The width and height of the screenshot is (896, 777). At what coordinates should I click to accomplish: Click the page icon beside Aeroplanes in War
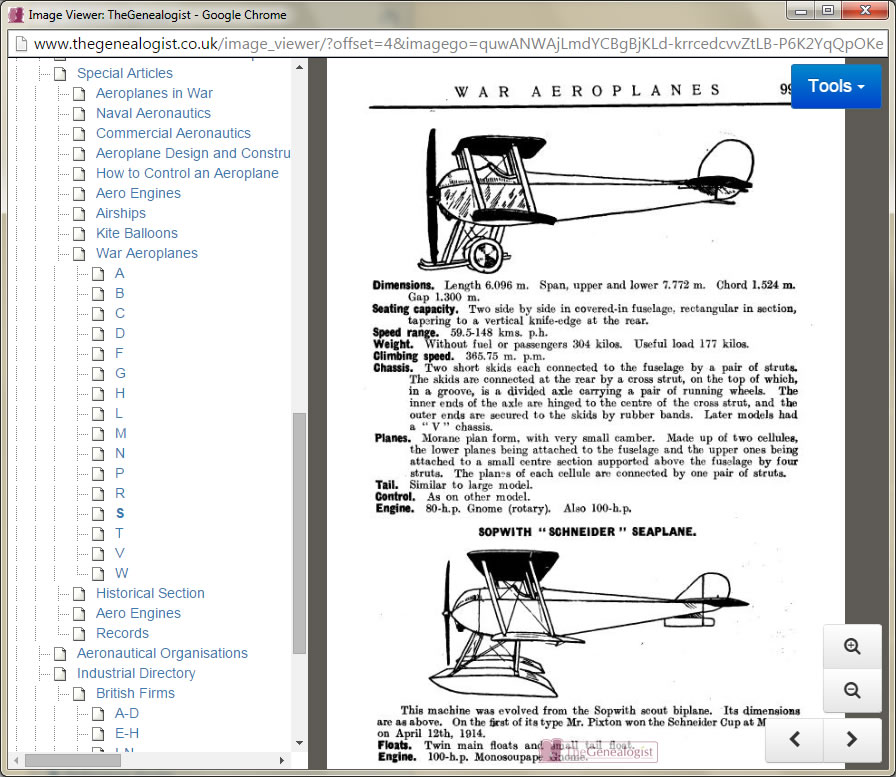click(x=79, y=94)
